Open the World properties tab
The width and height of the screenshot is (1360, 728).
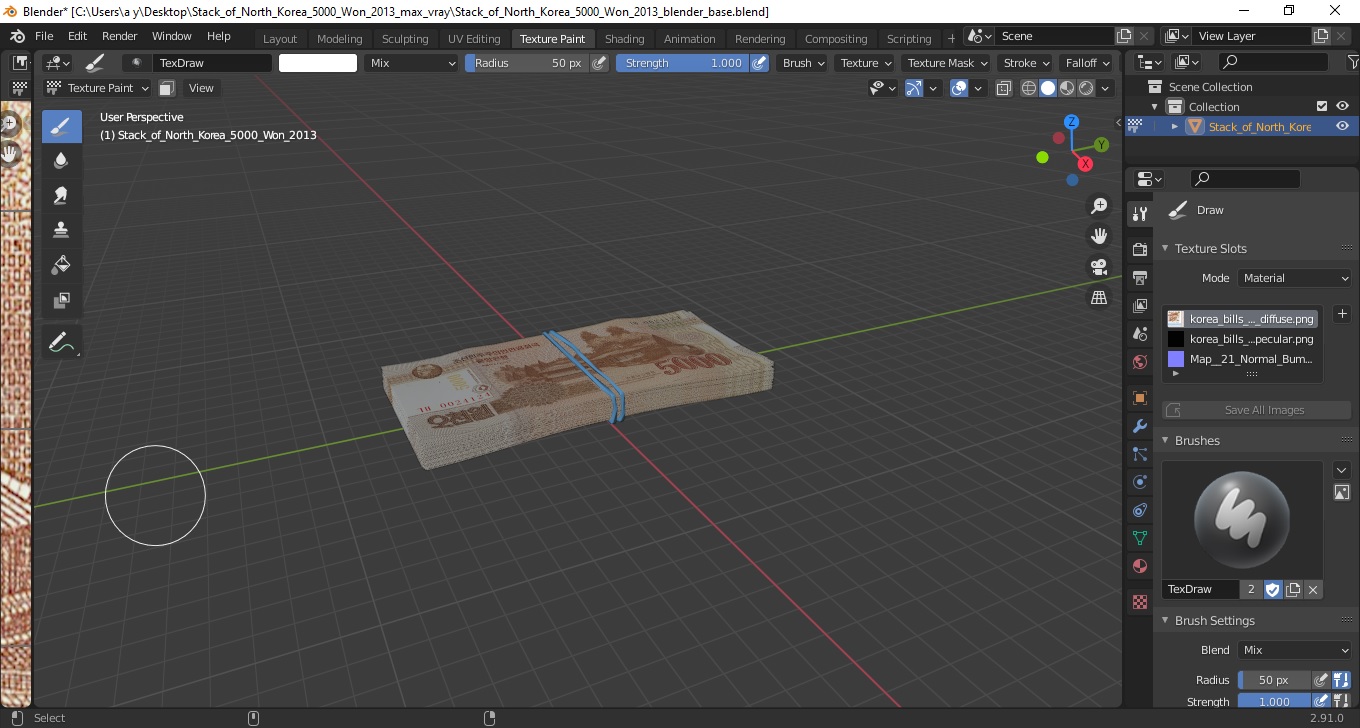point(1139,361)
